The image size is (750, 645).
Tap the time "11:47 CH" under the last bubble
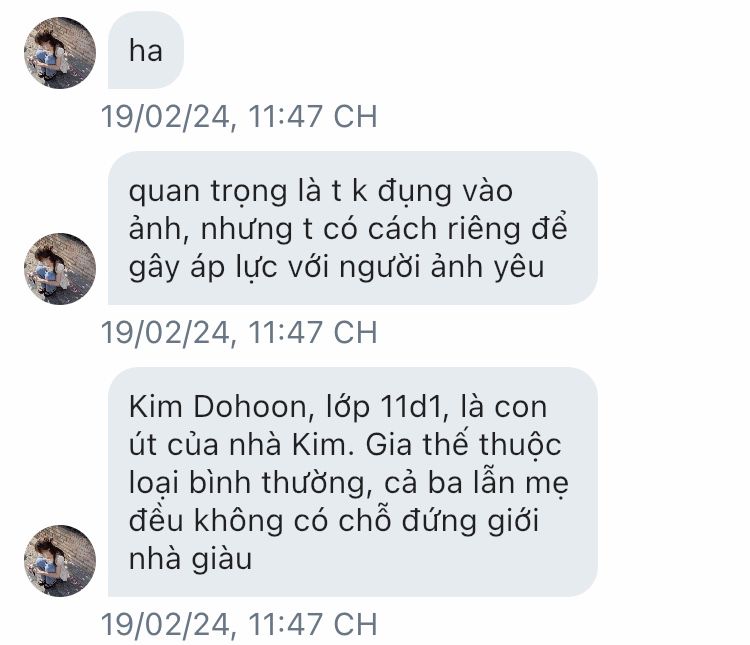(x=313, y=624)
